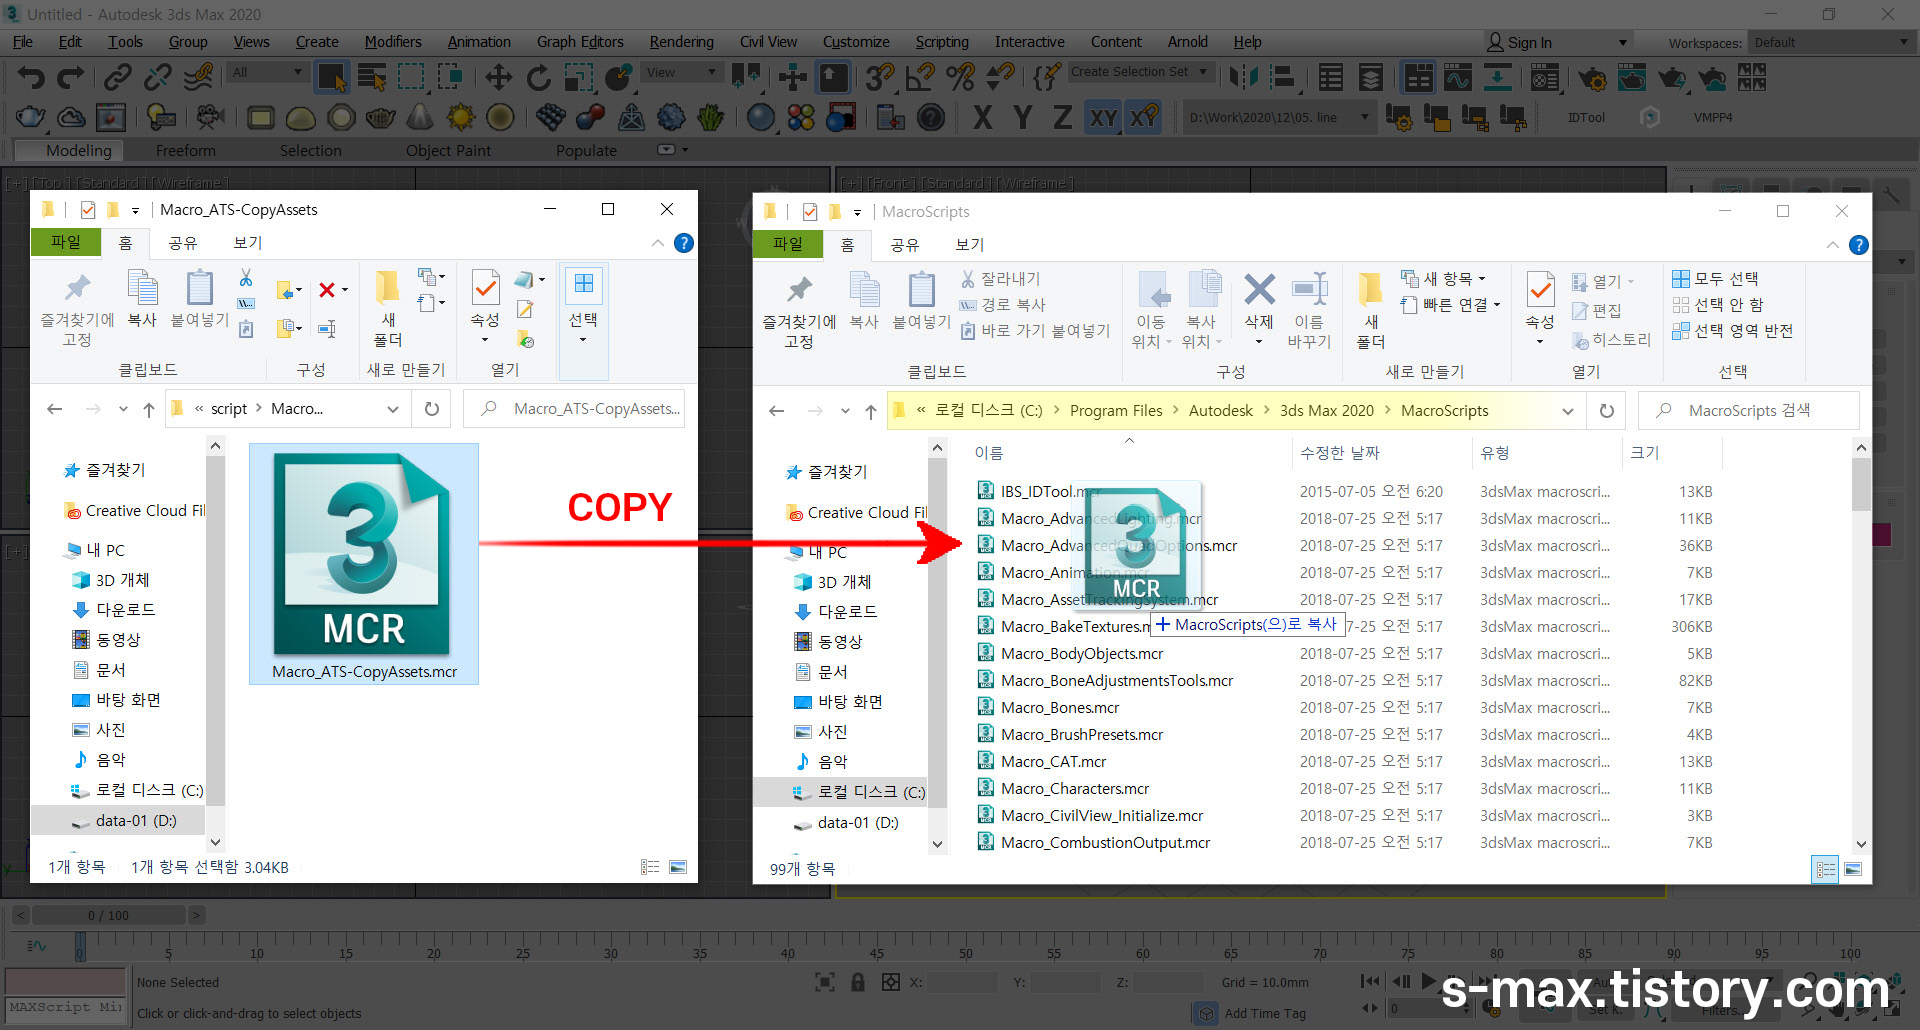Open the Sign In dropdown
1920x1030 pixels.
pyautogui.click(x=1558, y=42)
